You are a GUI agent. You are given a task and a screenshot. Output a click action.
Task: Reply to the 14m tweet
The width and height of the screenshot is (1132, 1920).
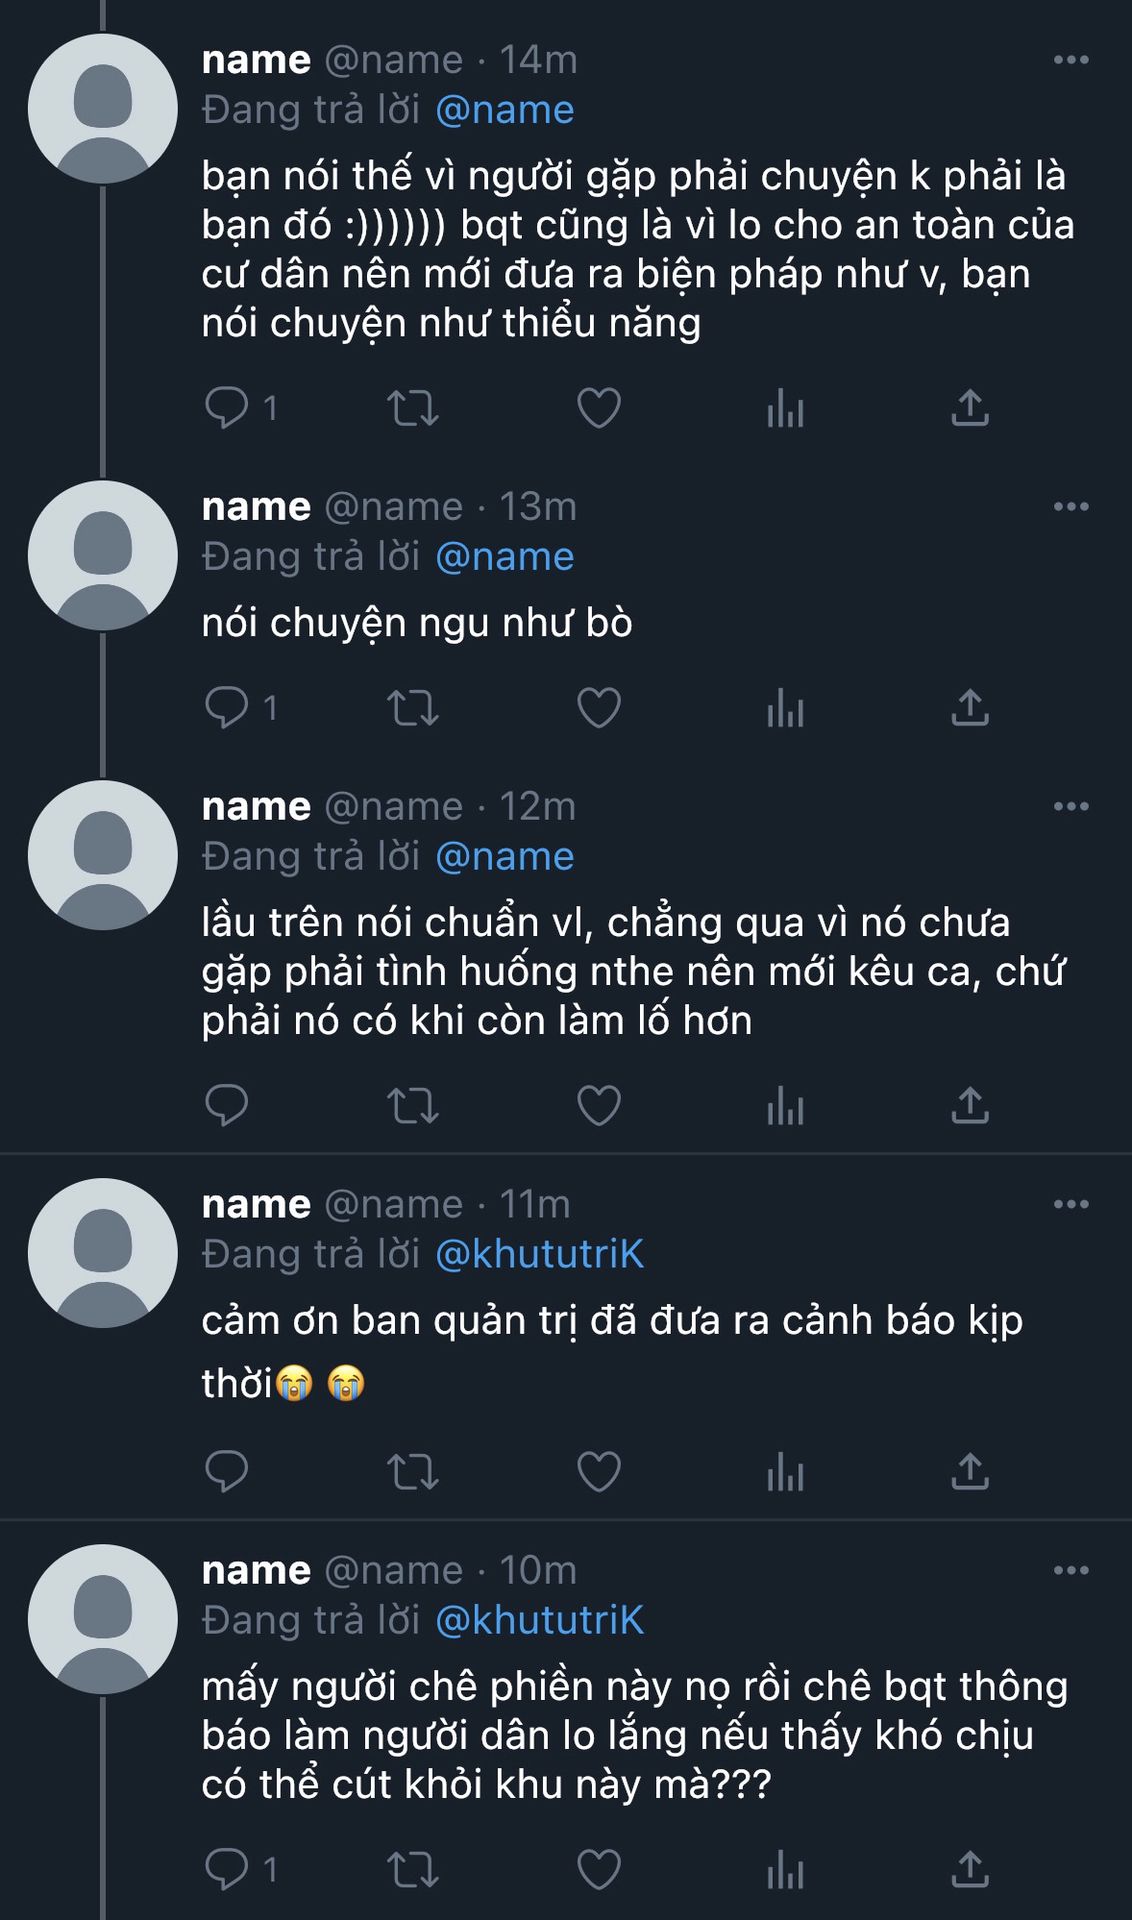(x=226, y=408)
